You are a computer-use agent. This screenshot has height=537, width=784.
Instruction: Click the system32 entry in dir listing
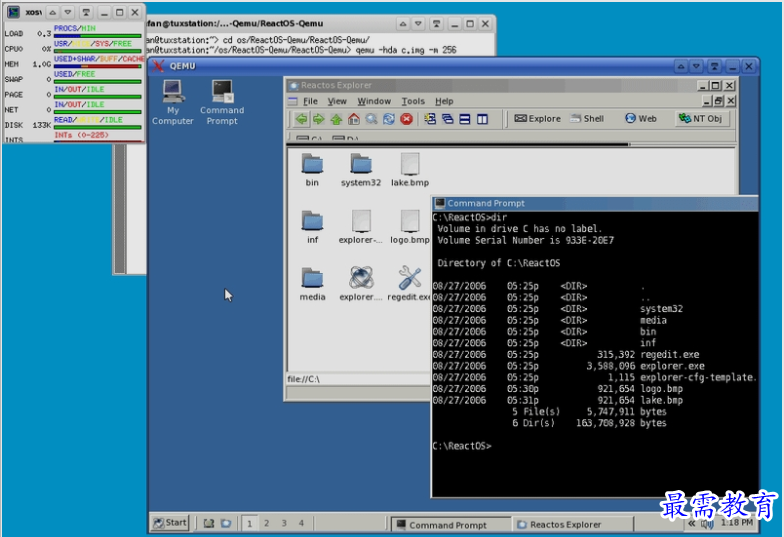[661, 309]
